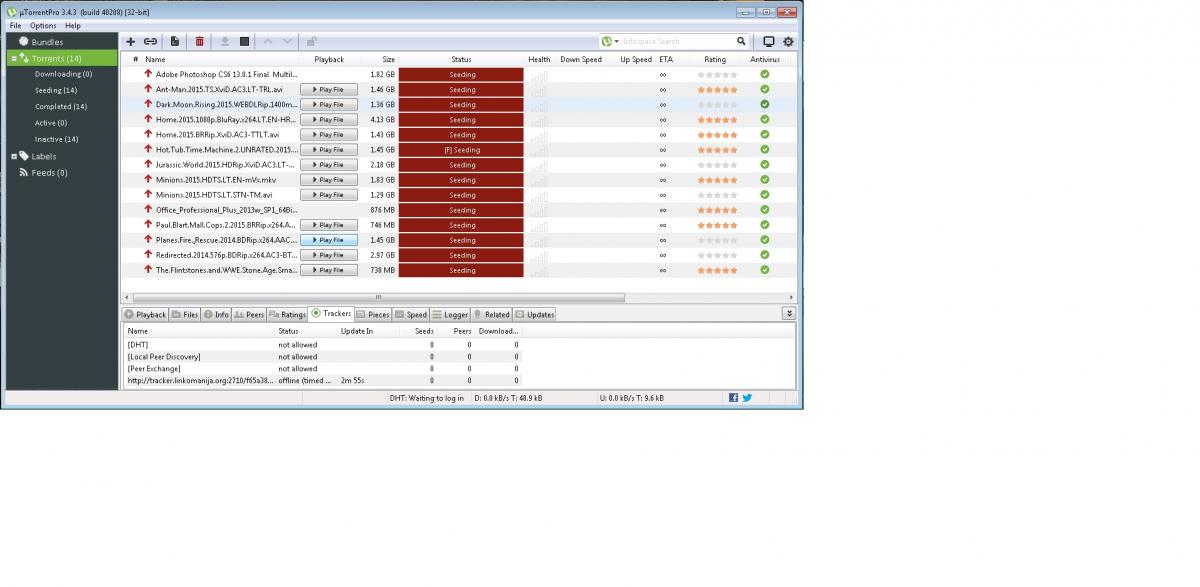The width and height of the screenshot is (1200, 587).
Task: Click health bars icon for Adobe Photoshop row
Action: click(539, 74)
